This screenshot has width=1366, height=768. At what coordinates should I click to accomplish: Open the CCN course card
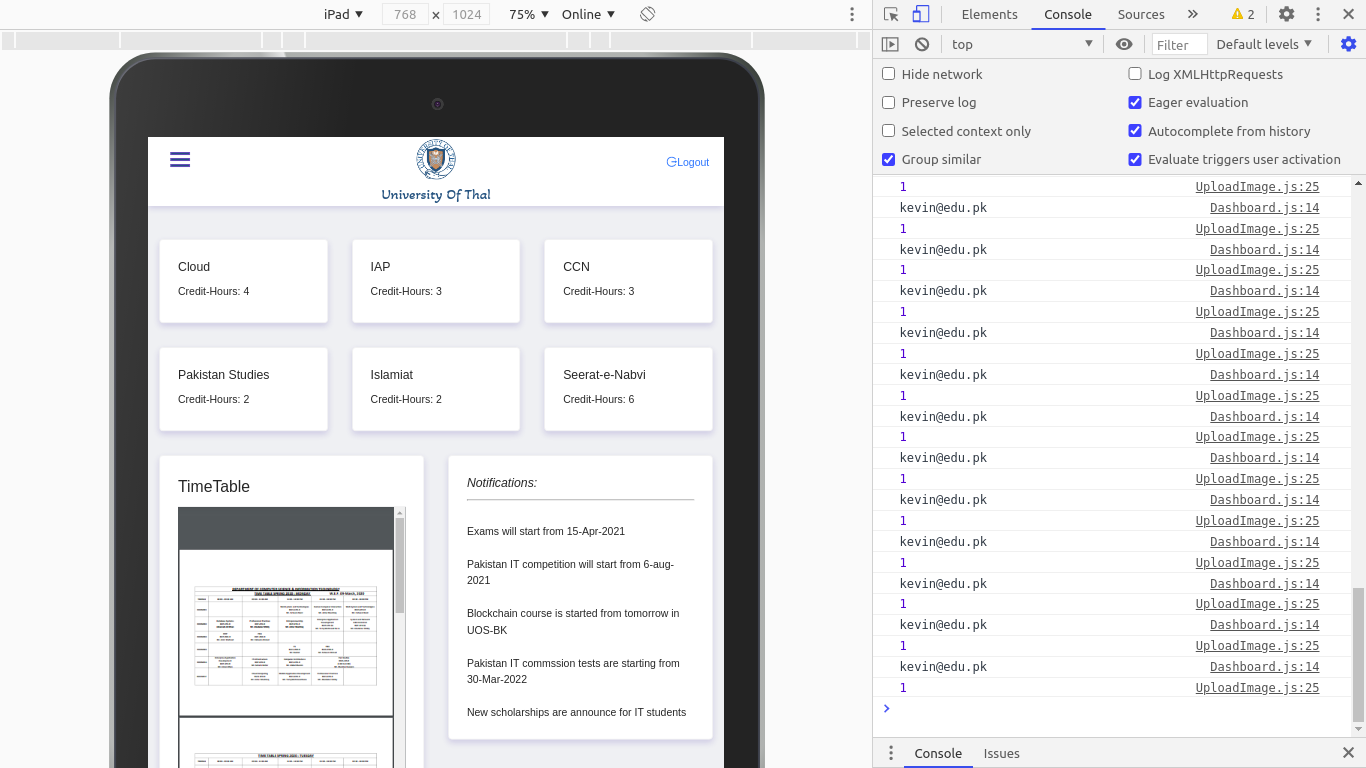point(628,281)
